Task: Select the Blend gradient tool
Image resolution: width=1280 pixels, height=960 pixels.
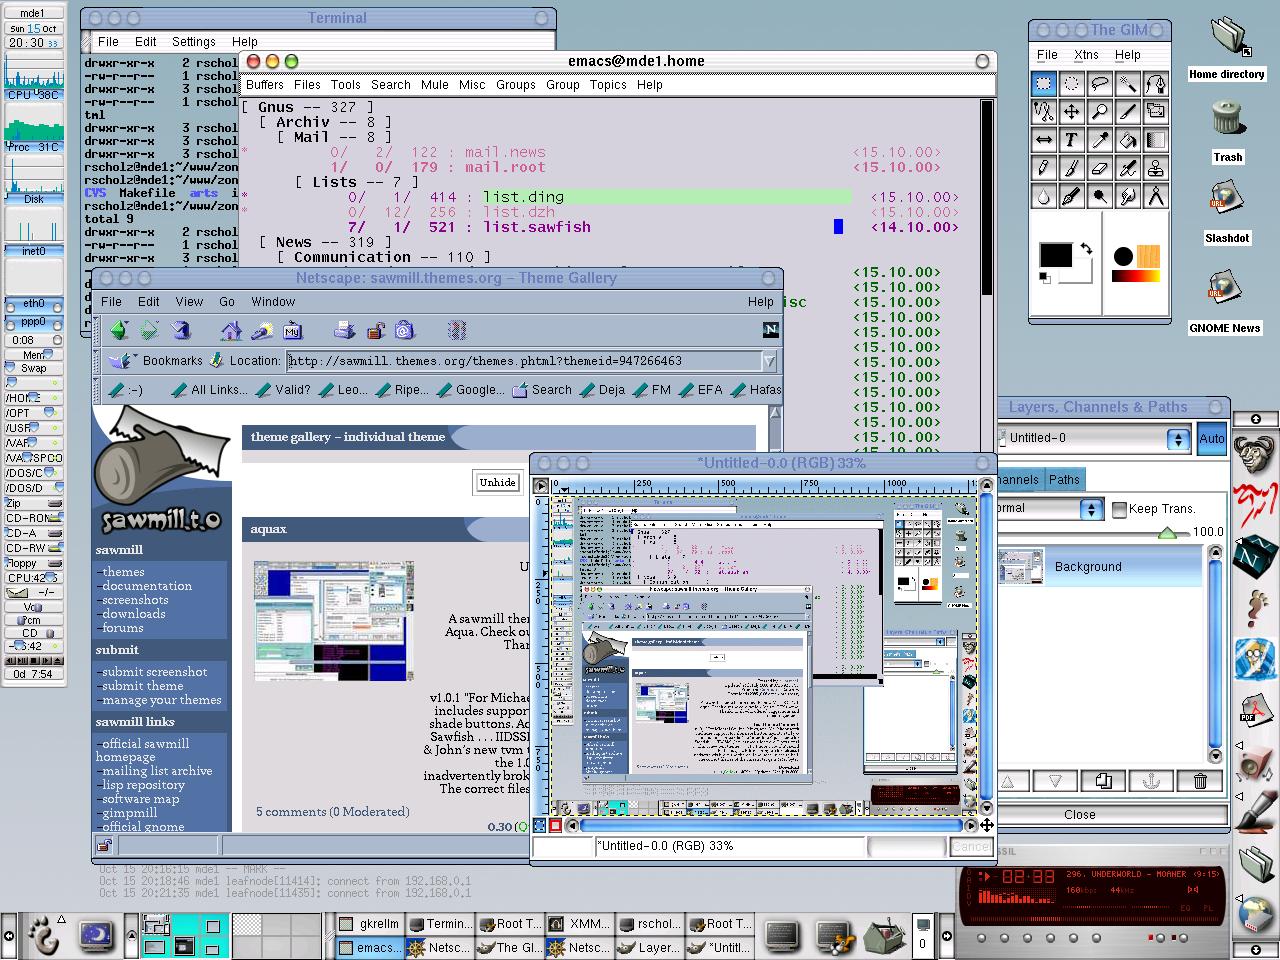Action: (1155, 140)
